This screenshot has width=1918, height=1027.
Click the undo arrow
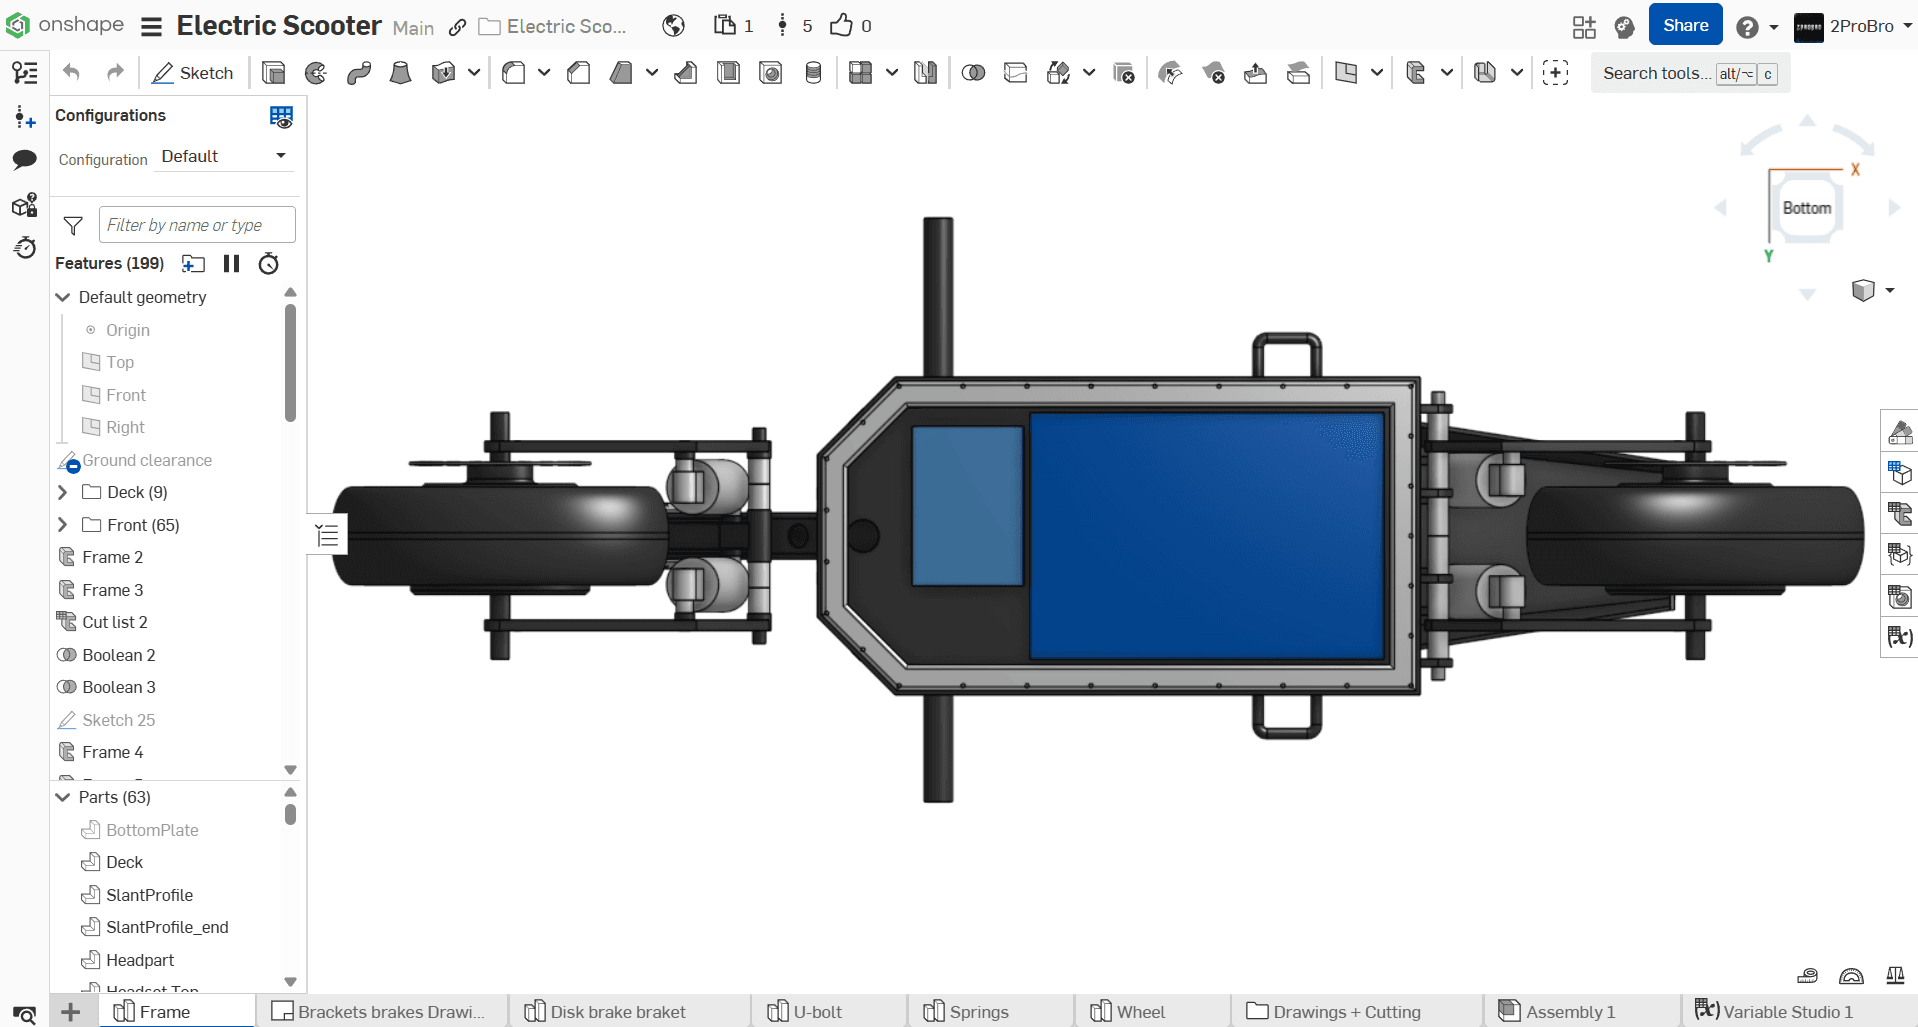(x=71, y=73)
